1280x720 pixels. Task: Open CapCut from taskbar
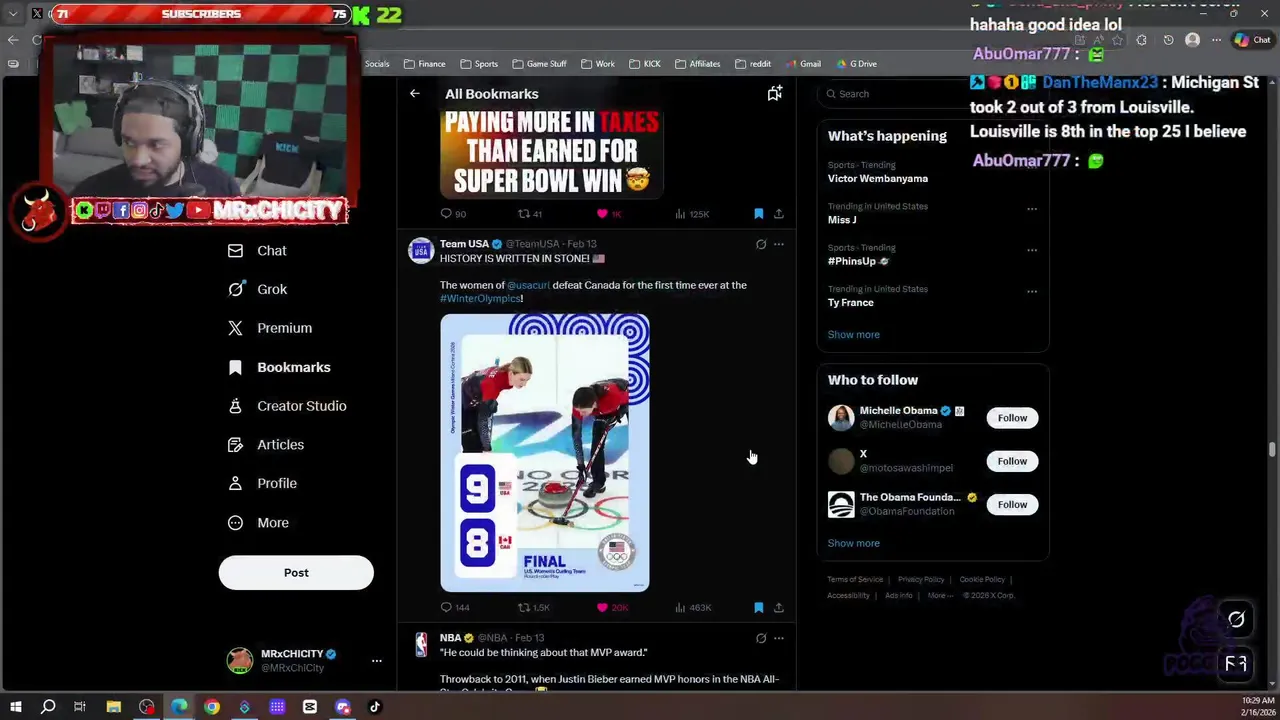[x=310, y=707]
